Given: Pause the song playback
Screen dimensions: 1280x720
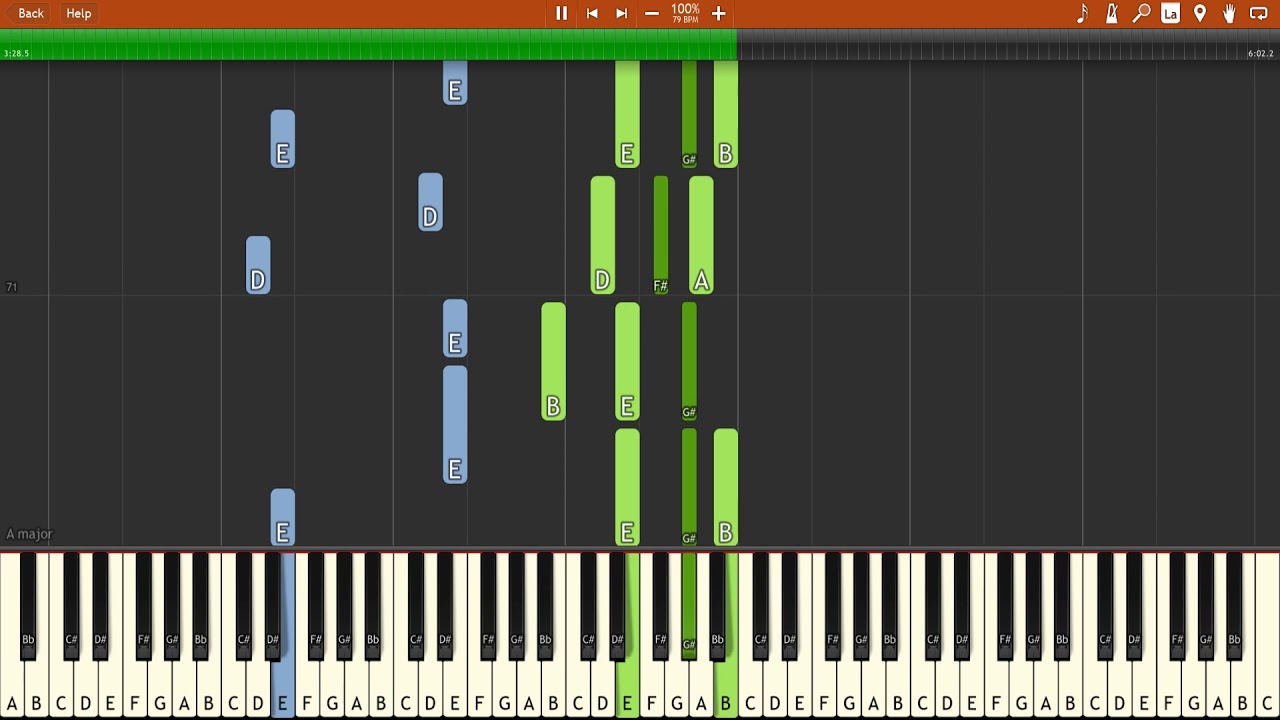Looking at the screenshot, I should [561, 13].
